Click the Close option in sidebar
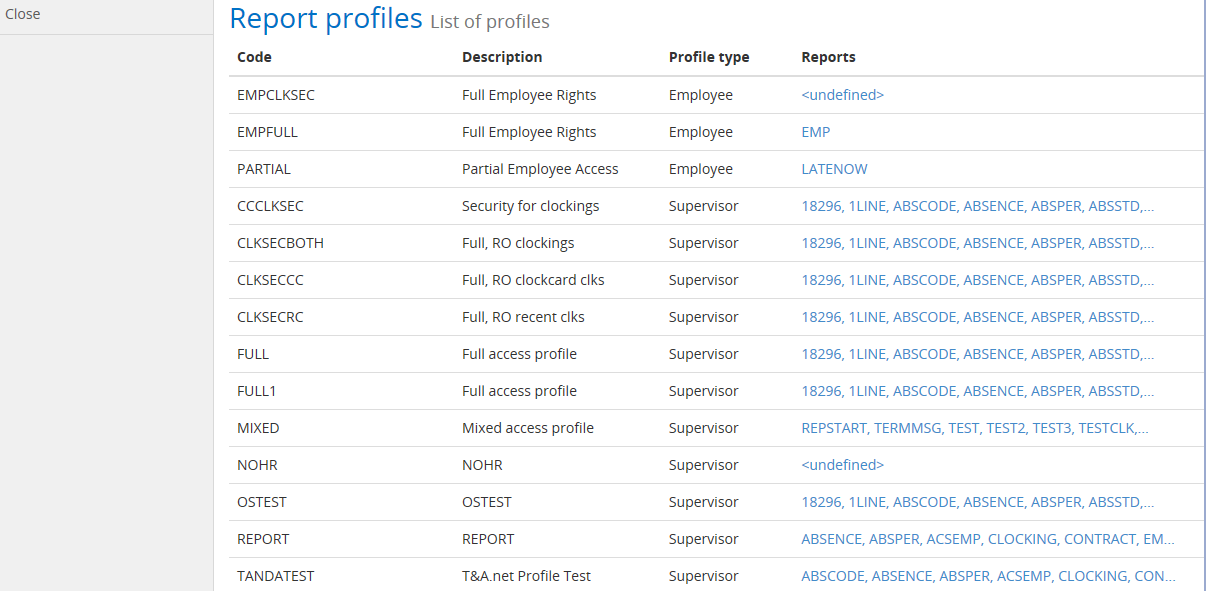This screenshot has height=591, width=1206. [x=23, y=15]
